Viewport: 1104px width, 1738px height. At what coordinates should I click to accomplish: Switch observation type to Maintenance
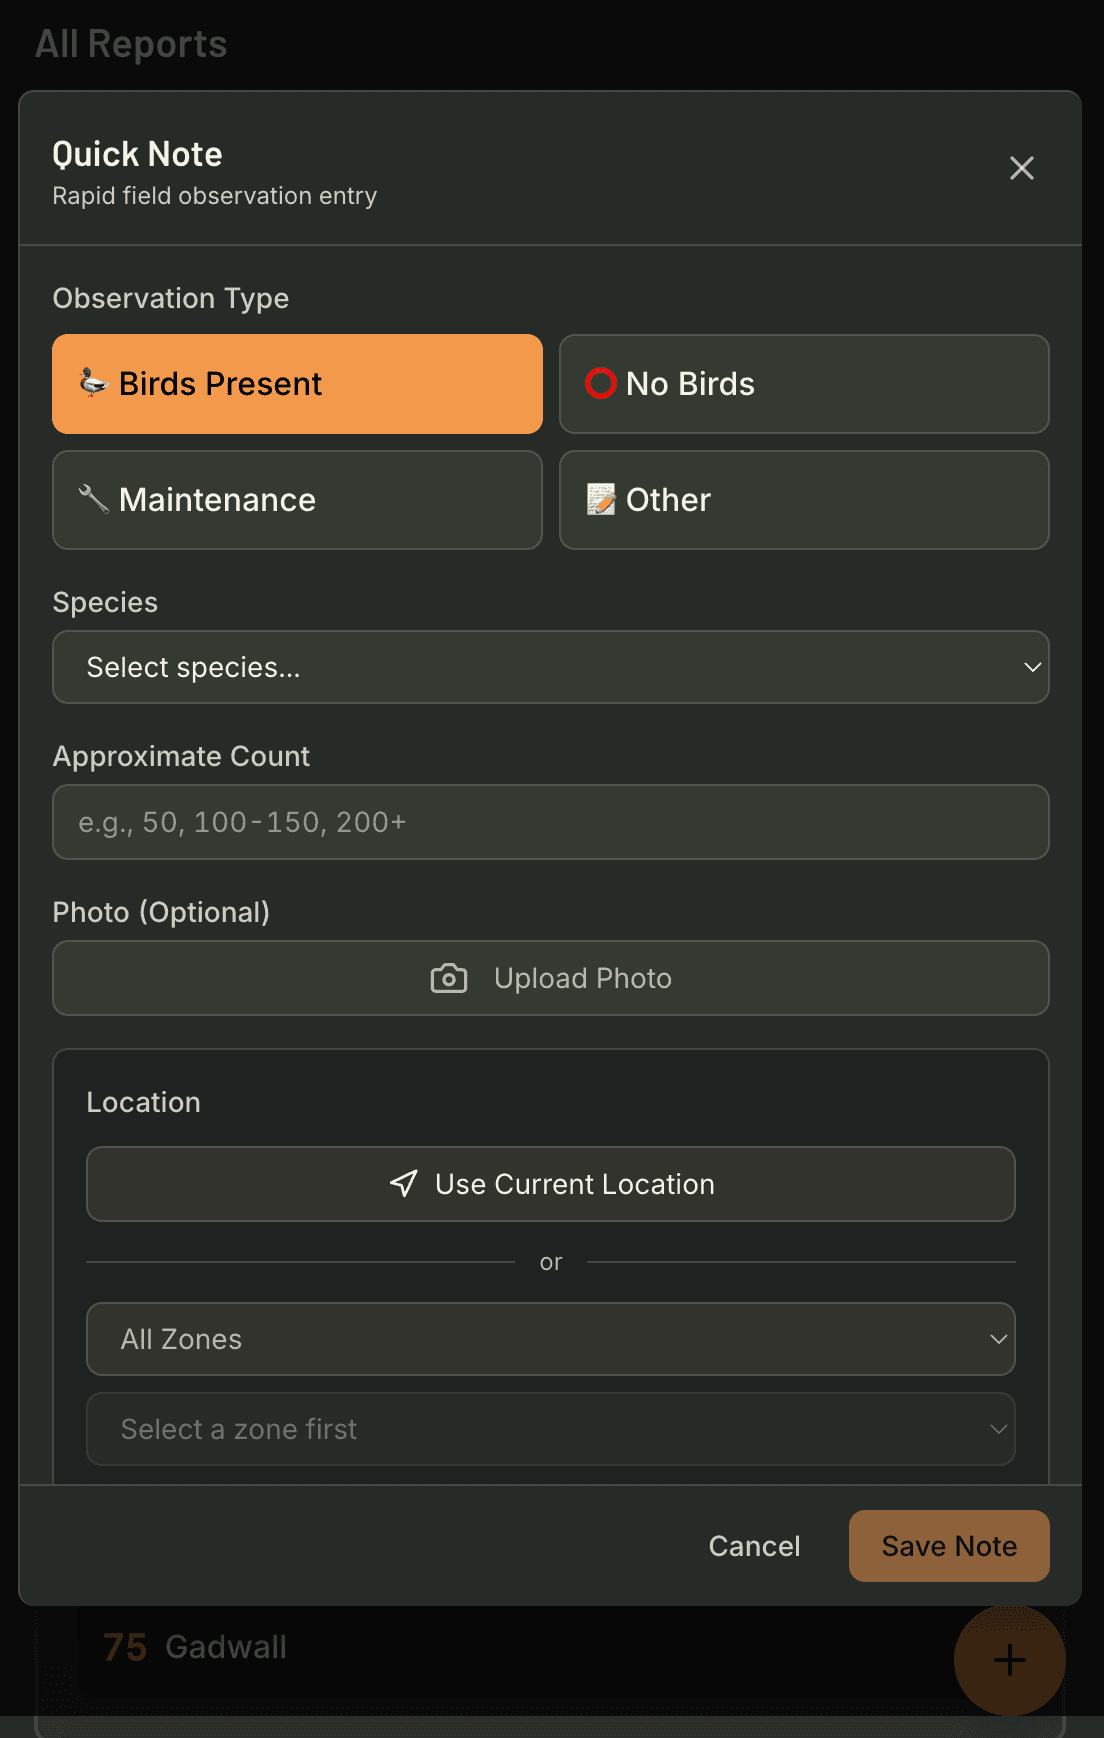tap(297, 500)
